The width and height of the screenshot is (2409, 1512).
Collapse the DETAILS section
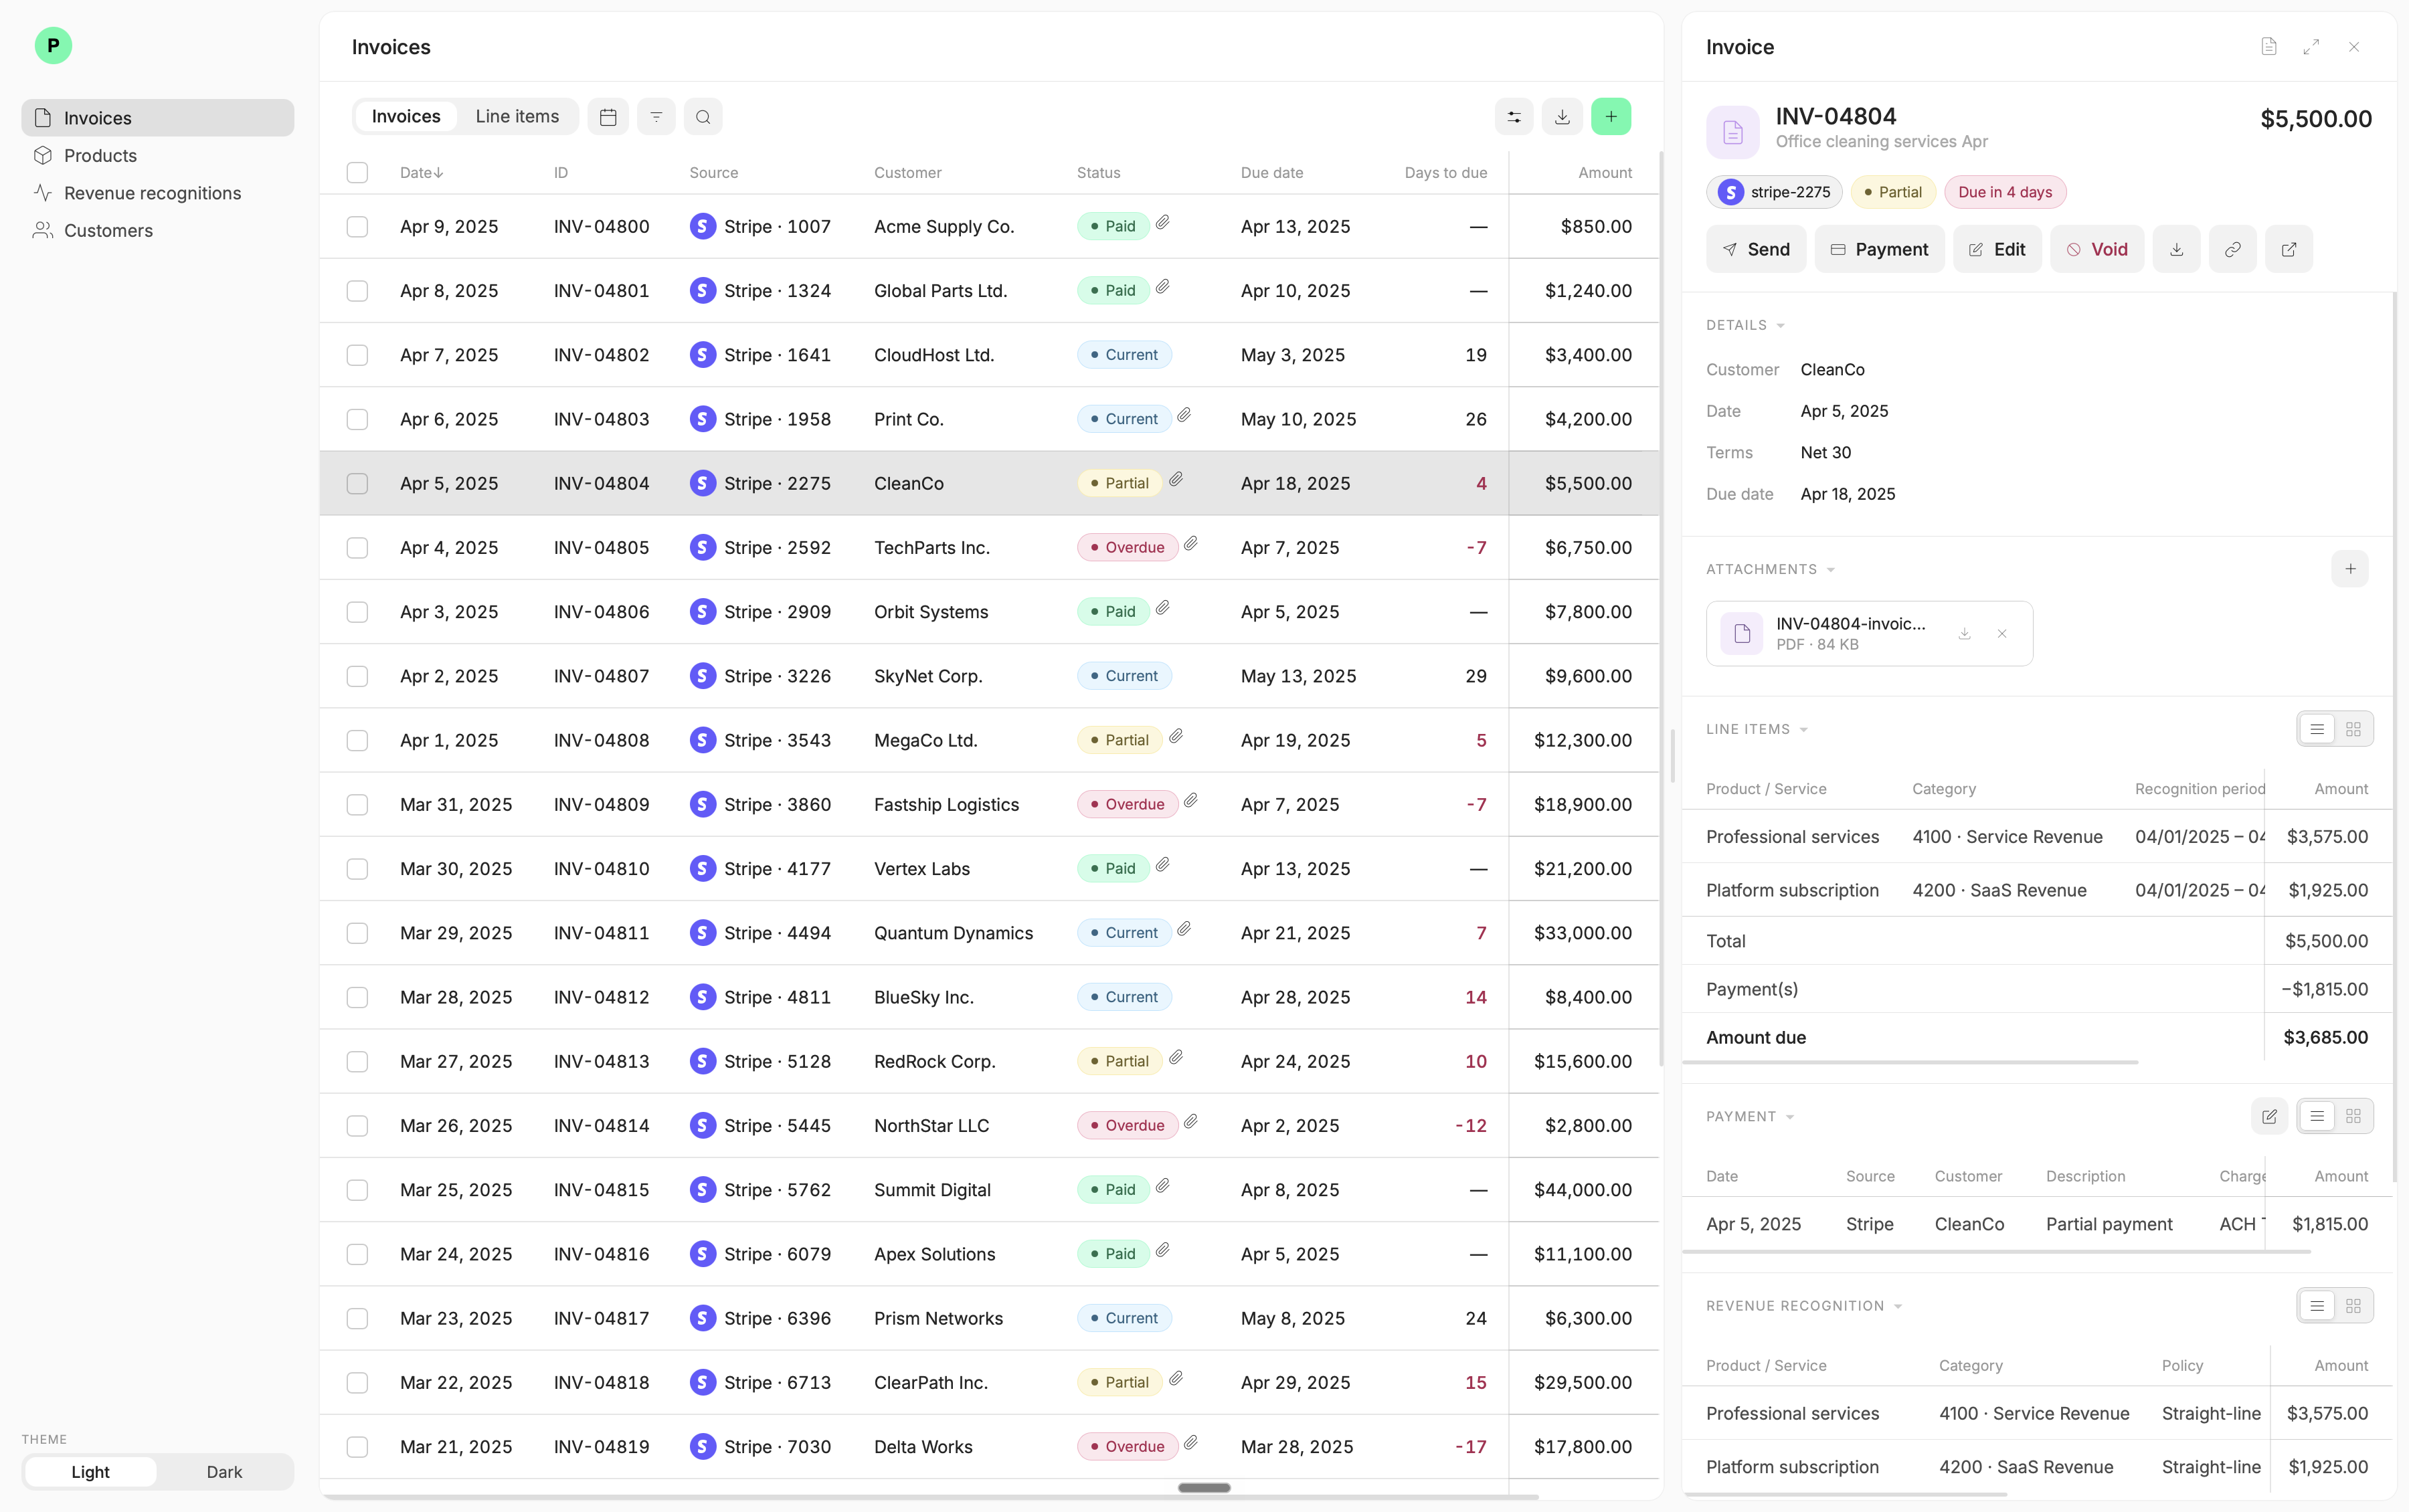(x=1745, y=325)
